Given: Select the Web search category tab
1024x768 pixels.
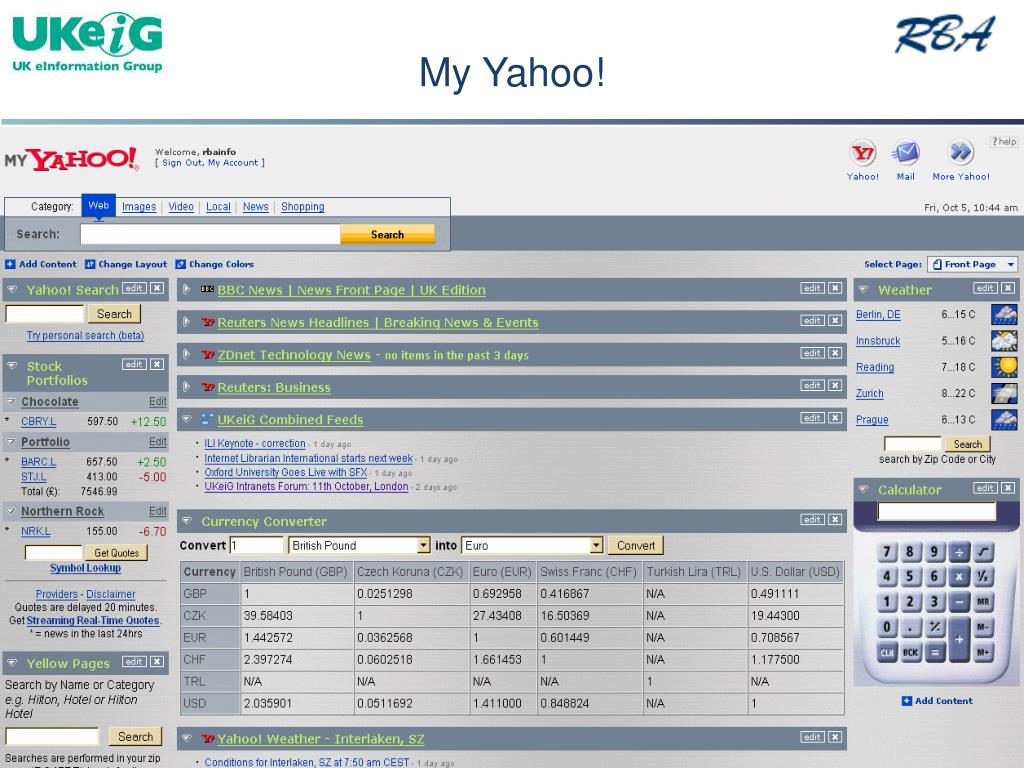Looking at the screenshot, I should [99, 205].
